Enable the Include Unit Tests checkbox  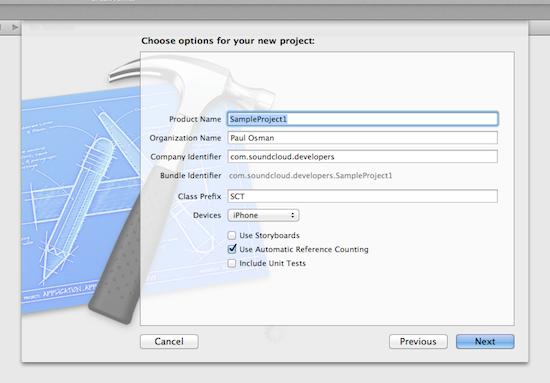232,263
